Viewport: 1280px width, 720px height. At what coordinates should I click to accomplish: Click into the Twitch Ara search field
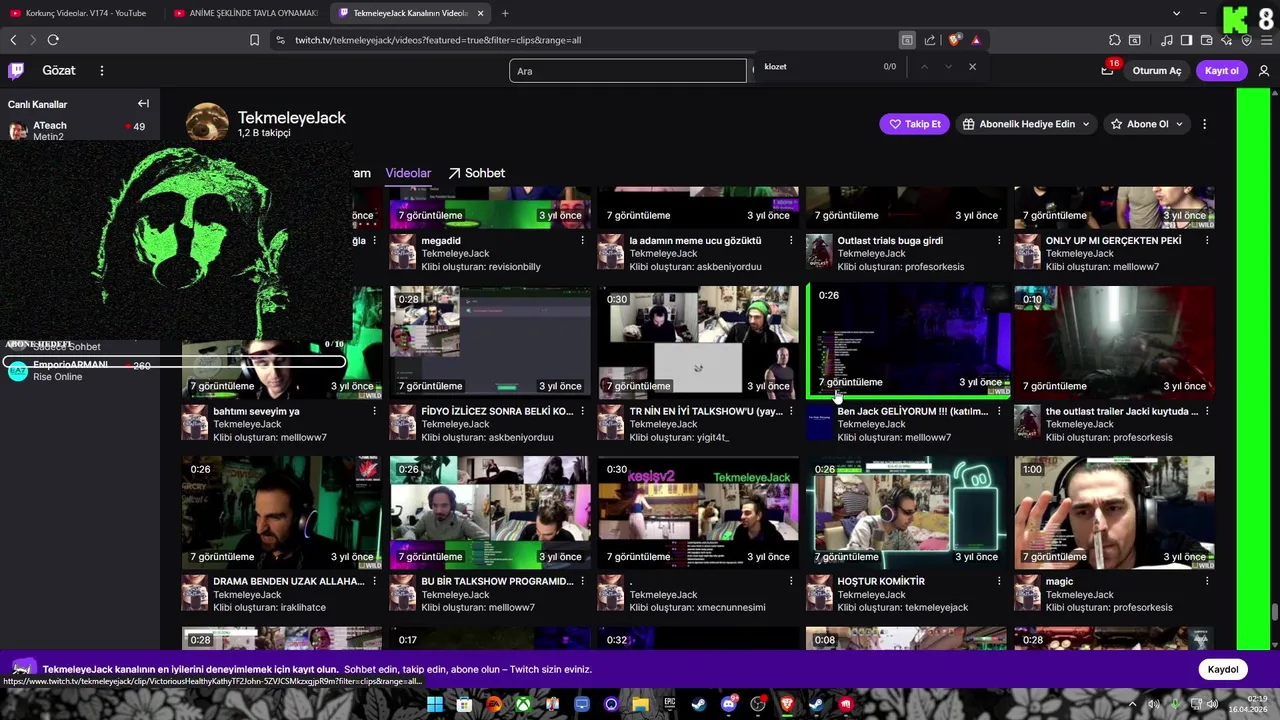628,70
